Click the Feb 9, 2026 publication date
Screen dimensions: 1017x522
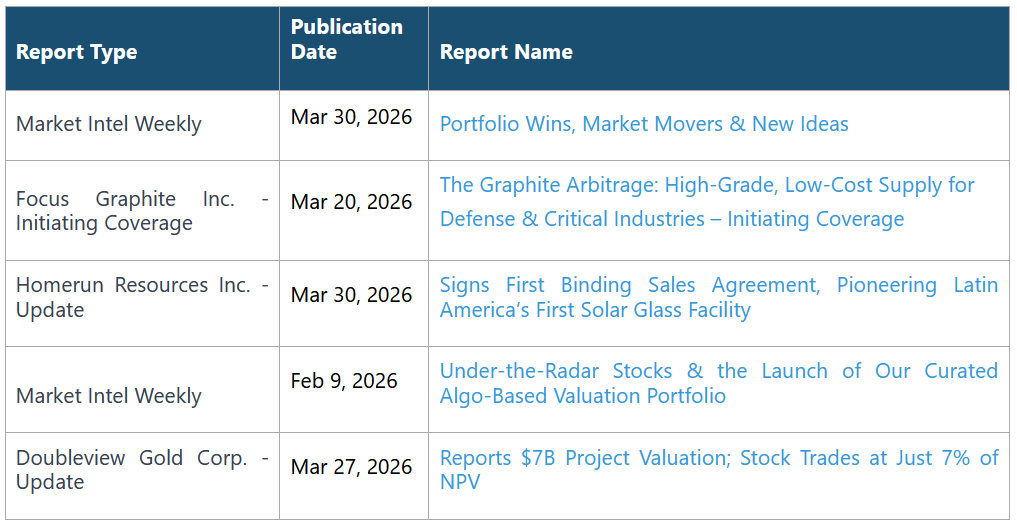pyautogui.click(x=344, y=381)
